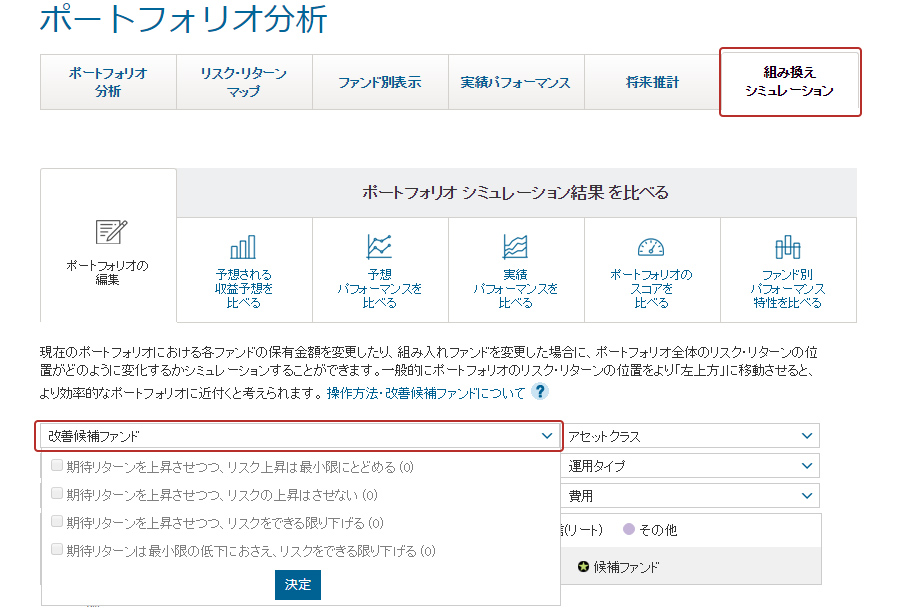Click the portfolio edit pencil icon
The height and width of the screenshot is (610, 900).
(111, 232)
